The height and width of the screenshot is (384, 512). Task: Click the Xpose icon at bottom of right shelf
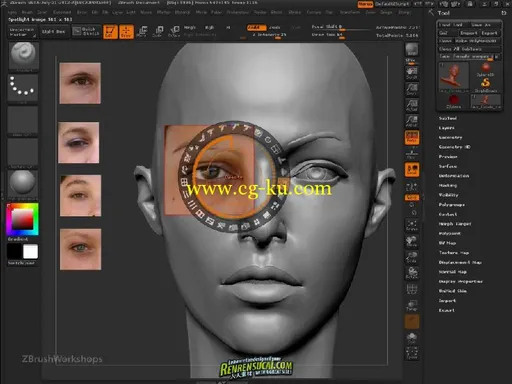(412, 353)
